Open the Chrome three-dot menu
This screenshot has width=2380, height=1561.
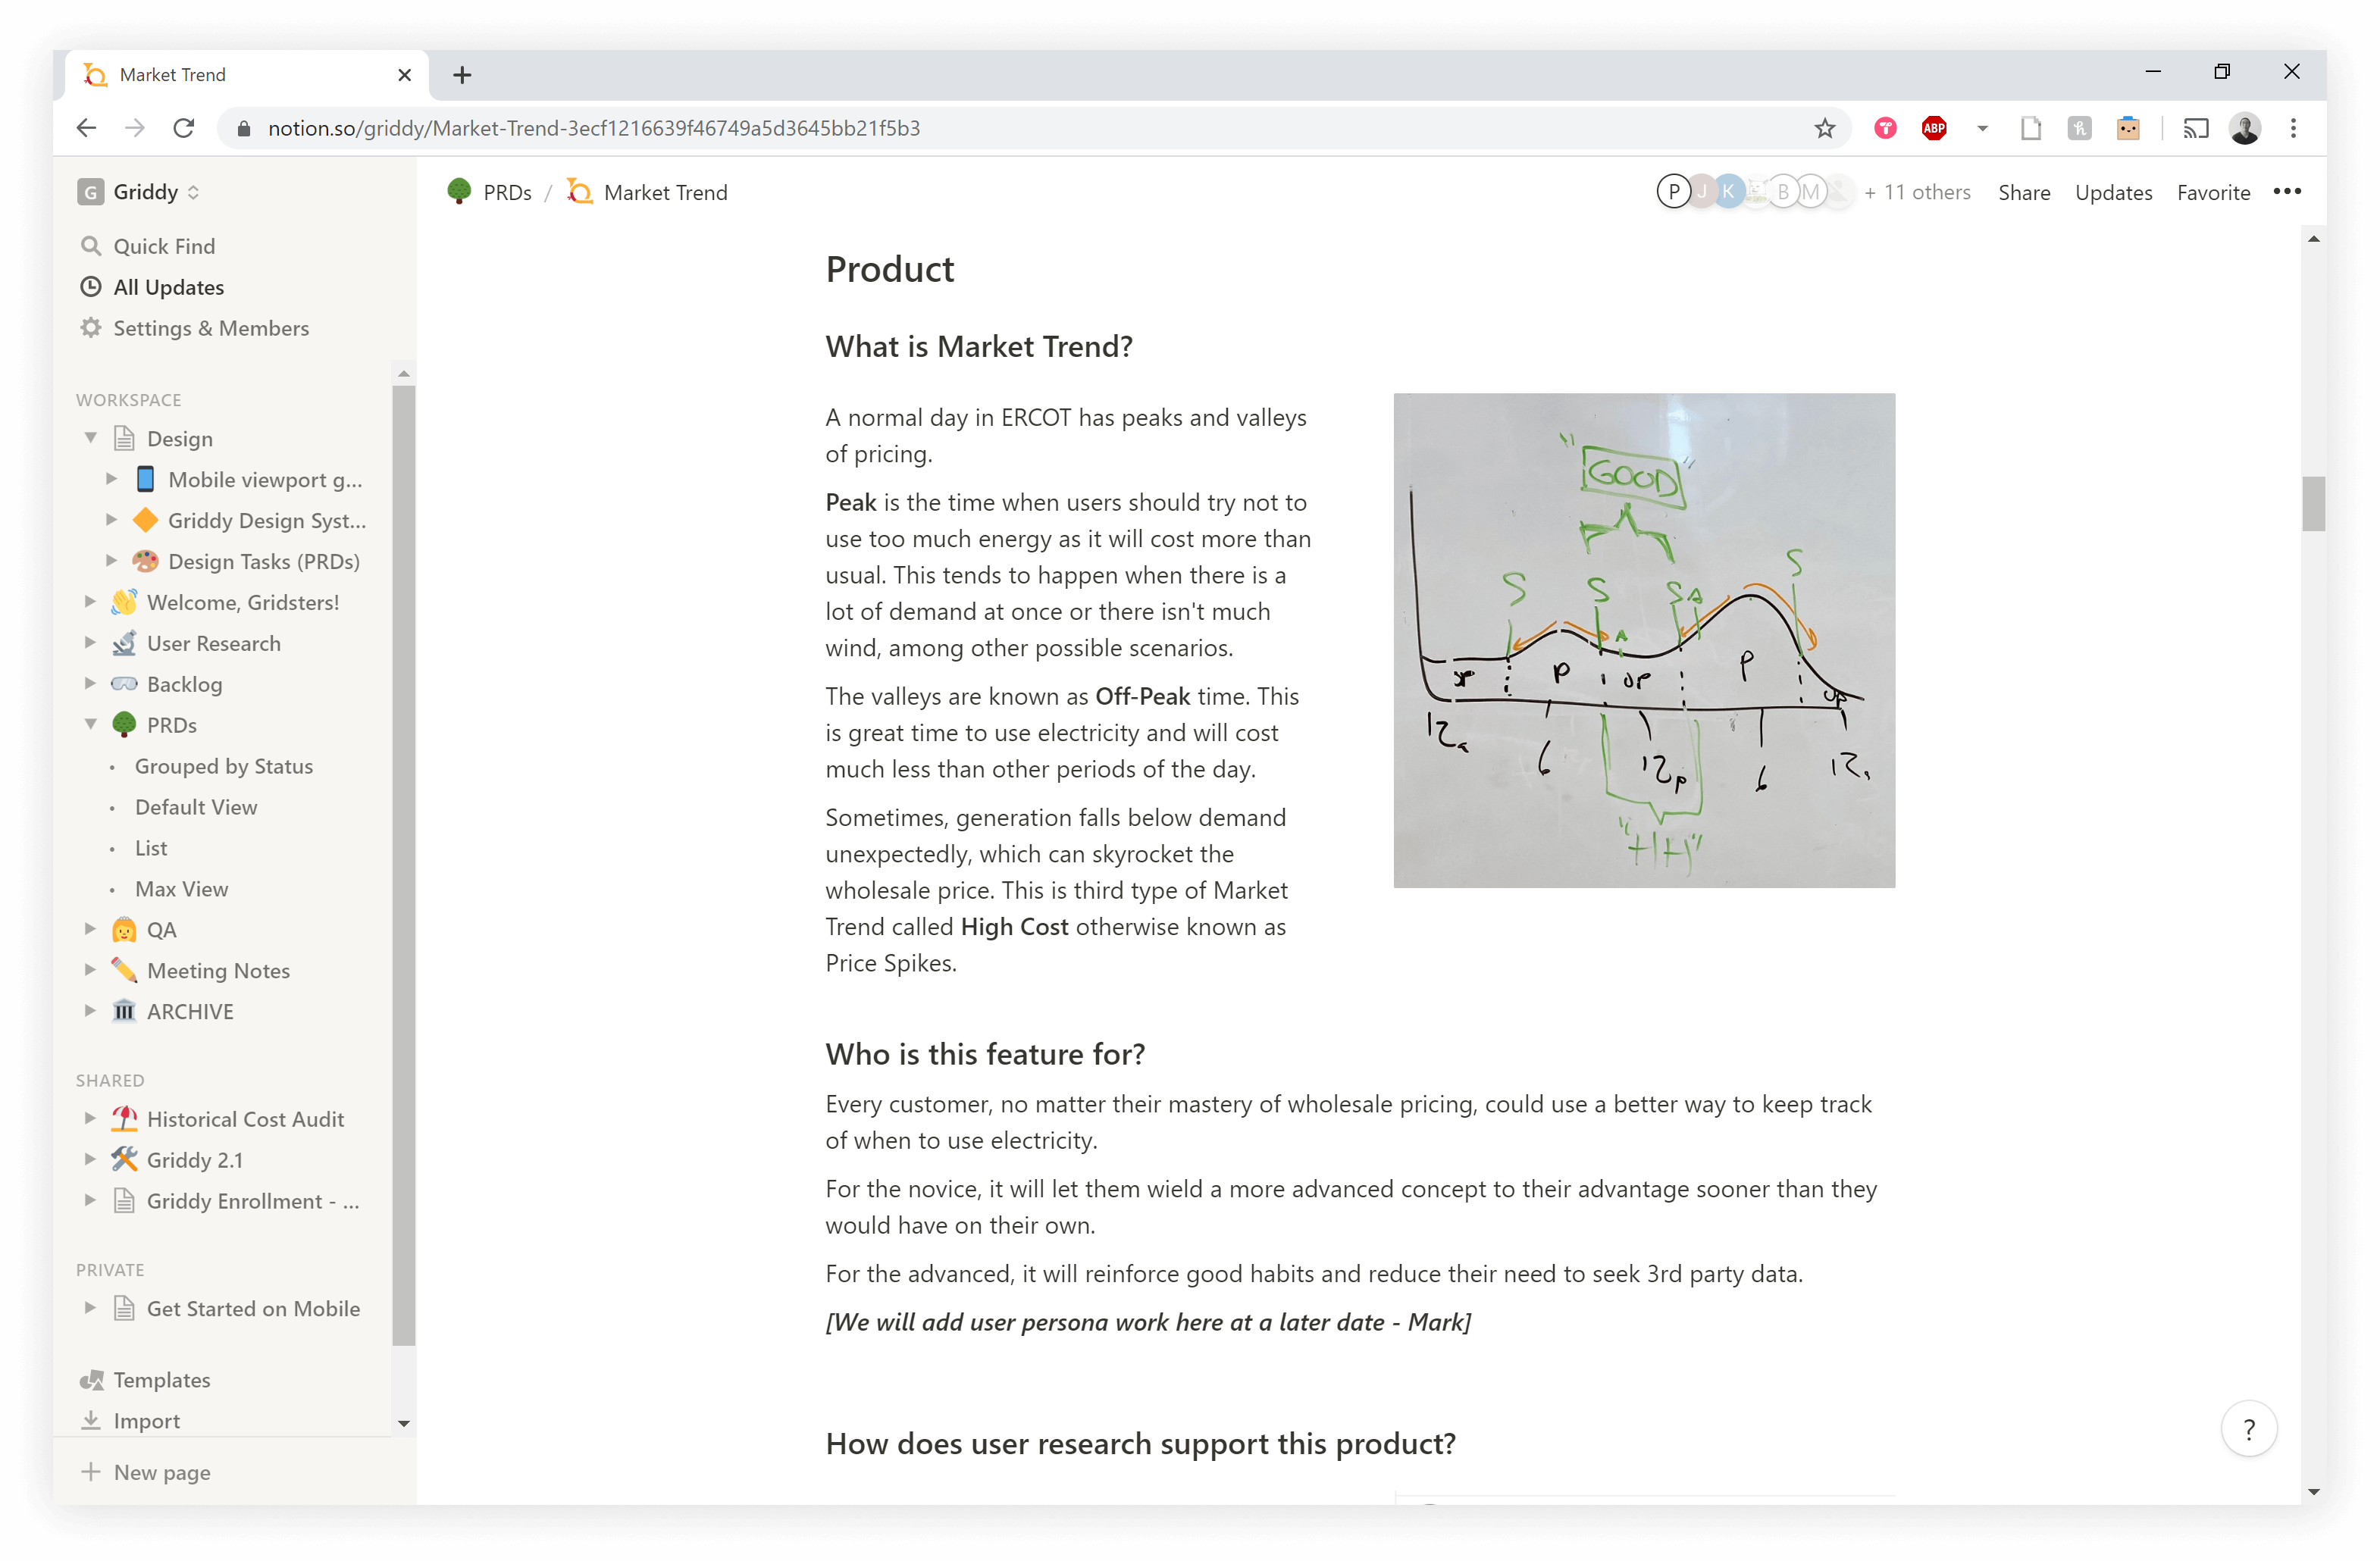[2293, 128]
